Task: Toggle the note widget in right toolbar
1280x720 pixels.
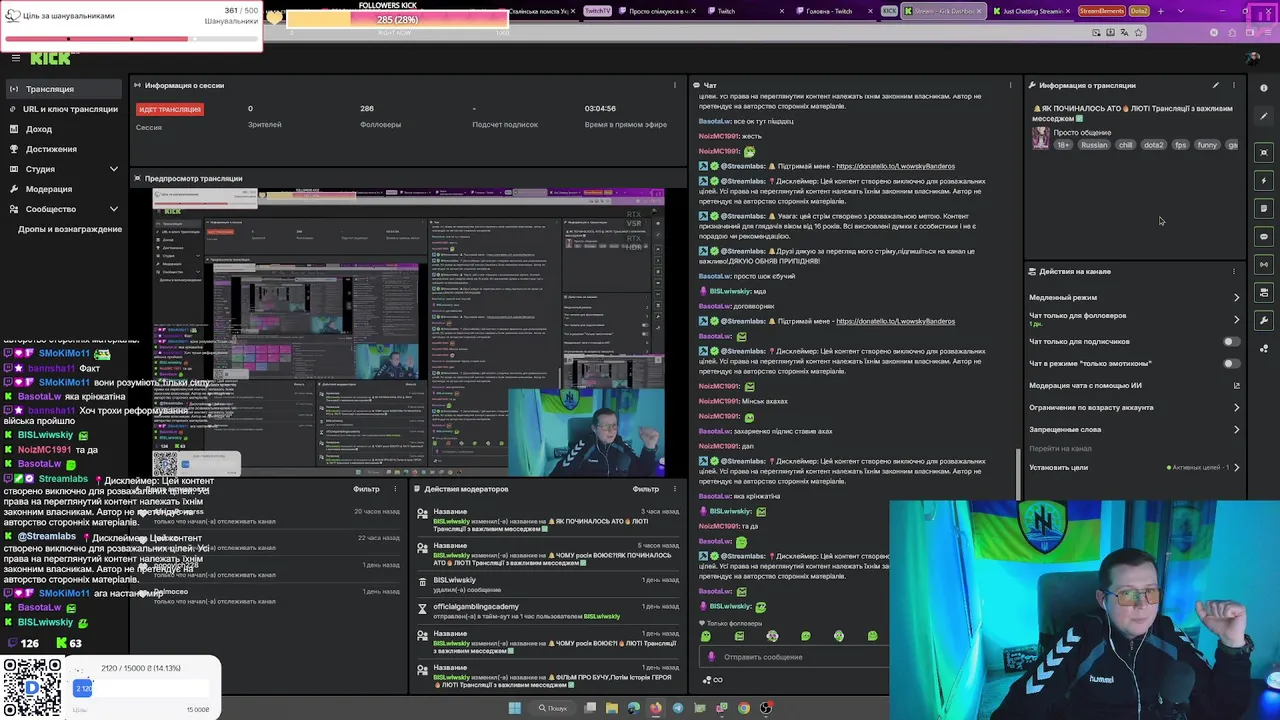Action: click(x=1264, y=209)
